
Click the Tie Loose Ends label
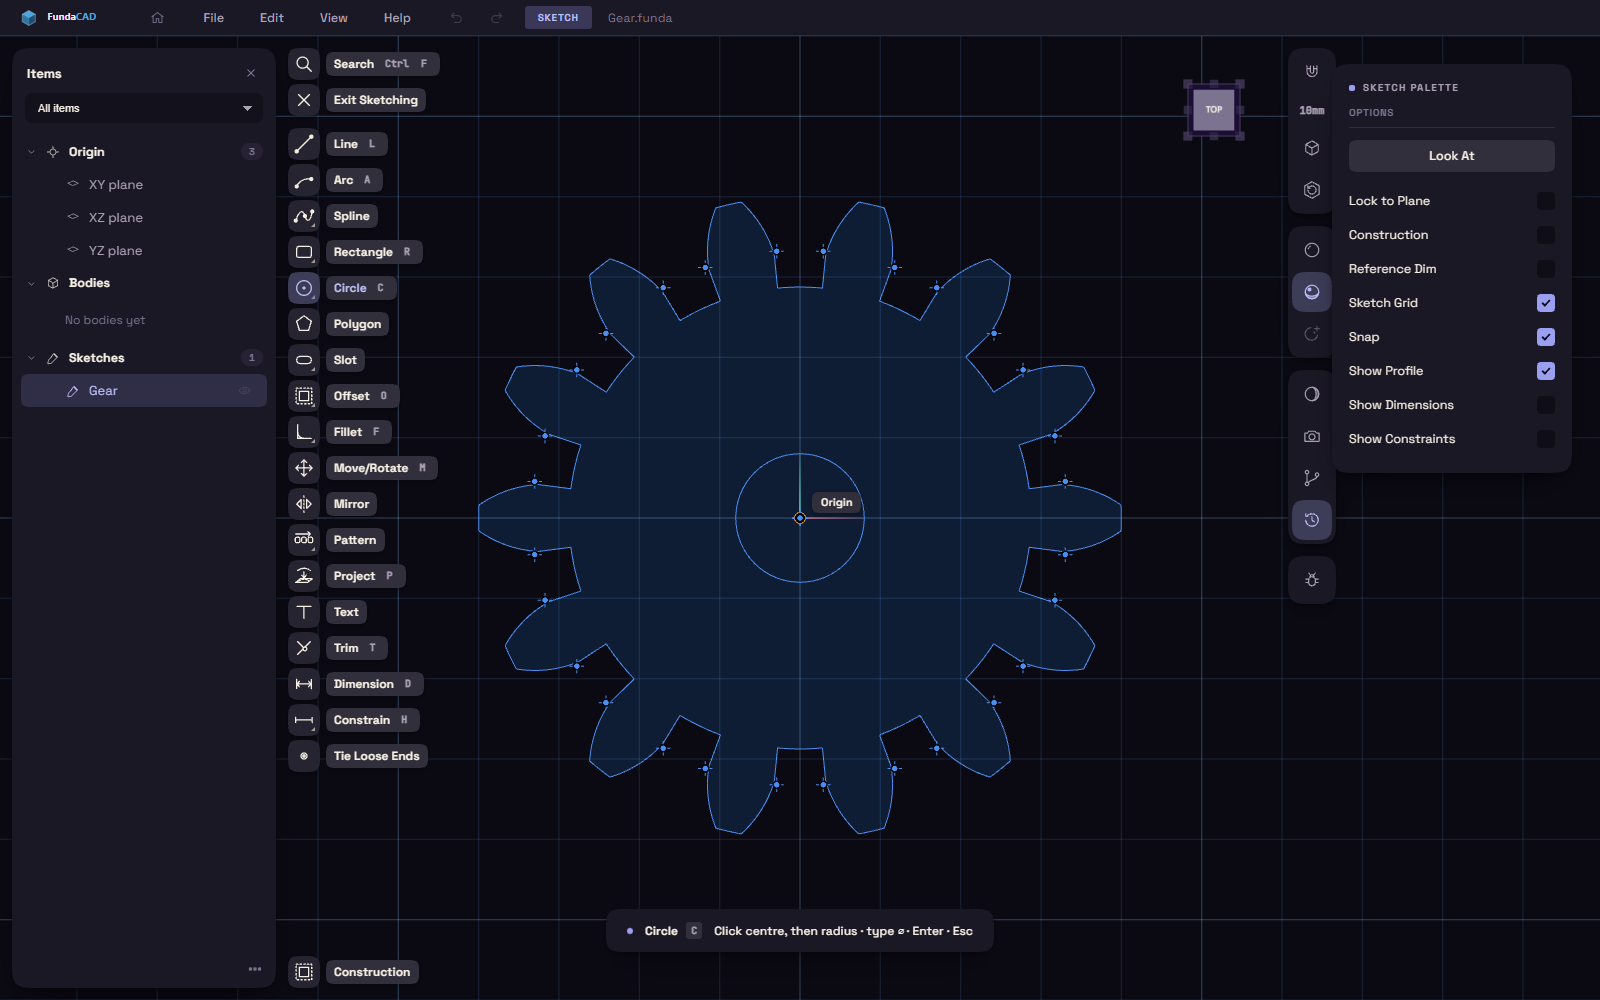pyautogui.click(x=377, y=756)
